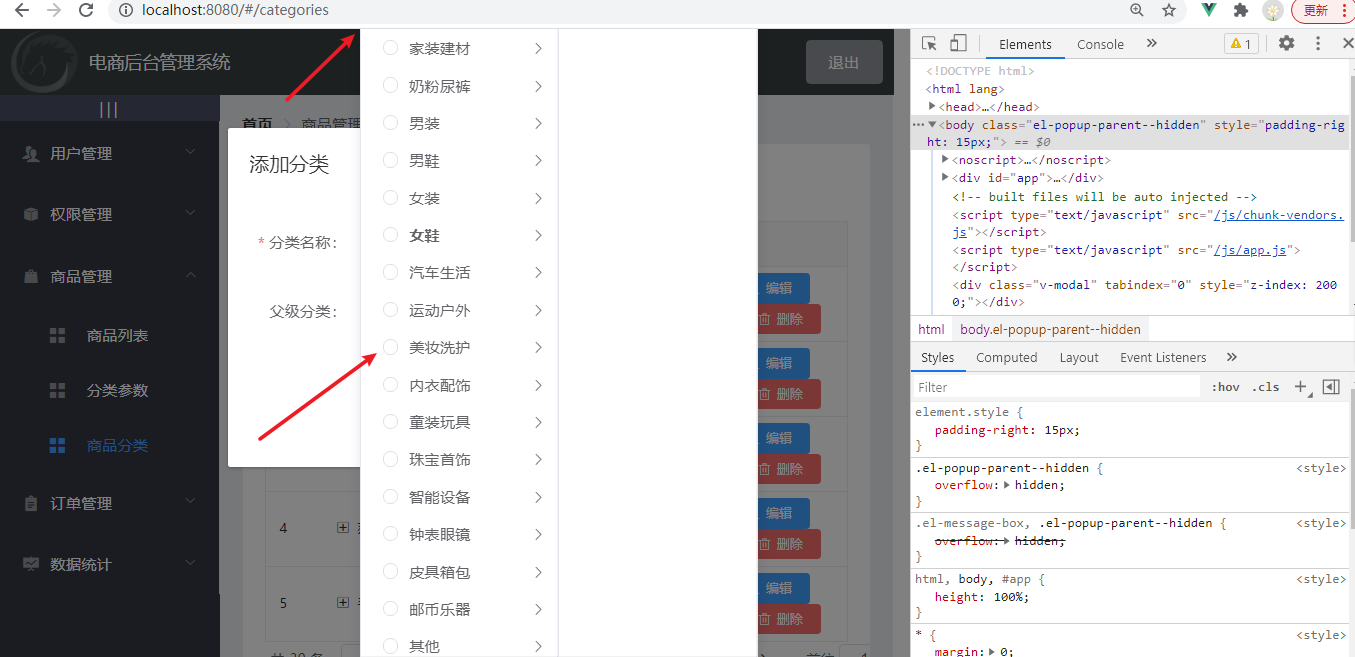The width and height of the screenshot is (1355, 657).
Task: Expand 珠宝首饰 submenu arrow
Action: coord(538,459)
